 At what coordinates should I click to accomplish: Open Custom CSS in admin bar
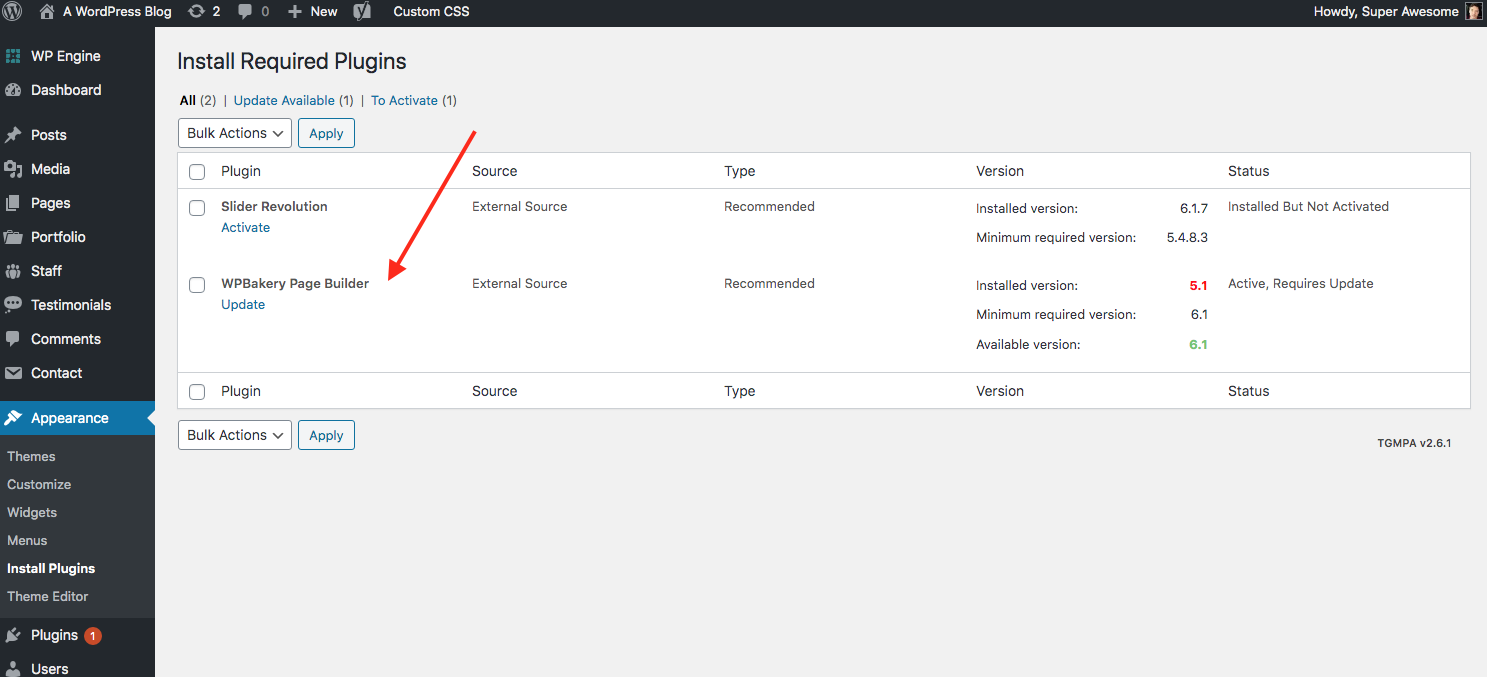(x=431, y=12)
